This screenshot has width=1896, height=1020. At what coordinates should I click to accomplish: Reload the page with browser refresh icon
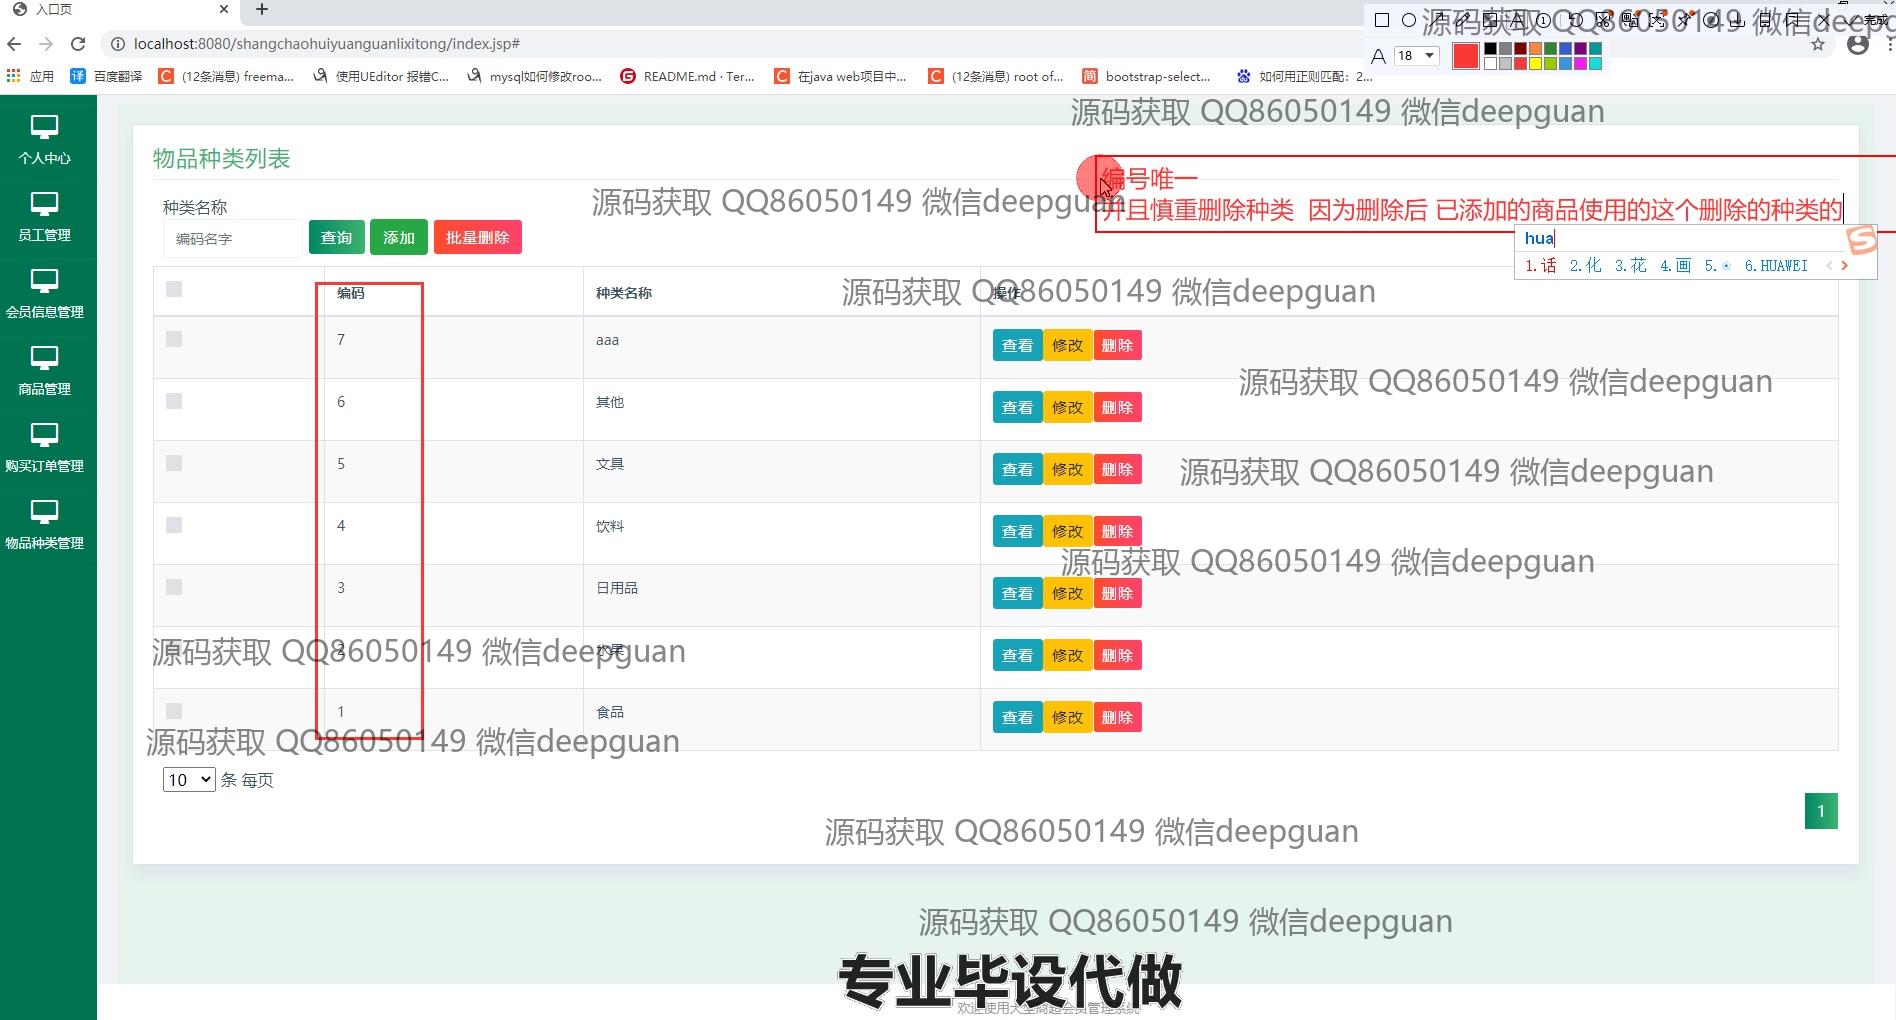point(78,44)
